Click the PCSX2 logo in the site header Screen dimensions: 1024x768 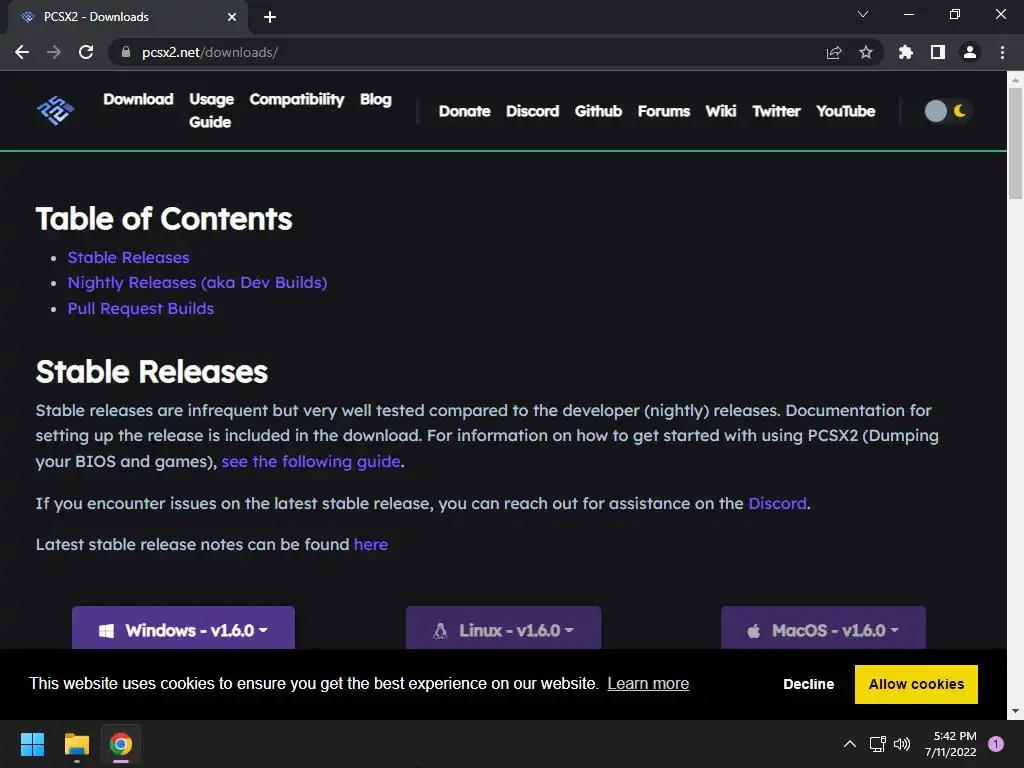56,110
